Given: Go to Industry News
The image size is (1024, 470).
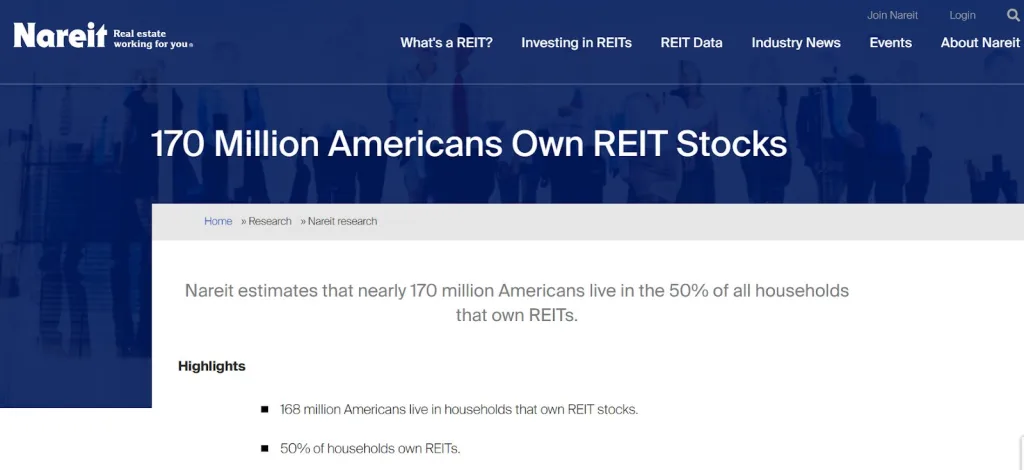Looking at the screenshot, I should tap(796, 43).
